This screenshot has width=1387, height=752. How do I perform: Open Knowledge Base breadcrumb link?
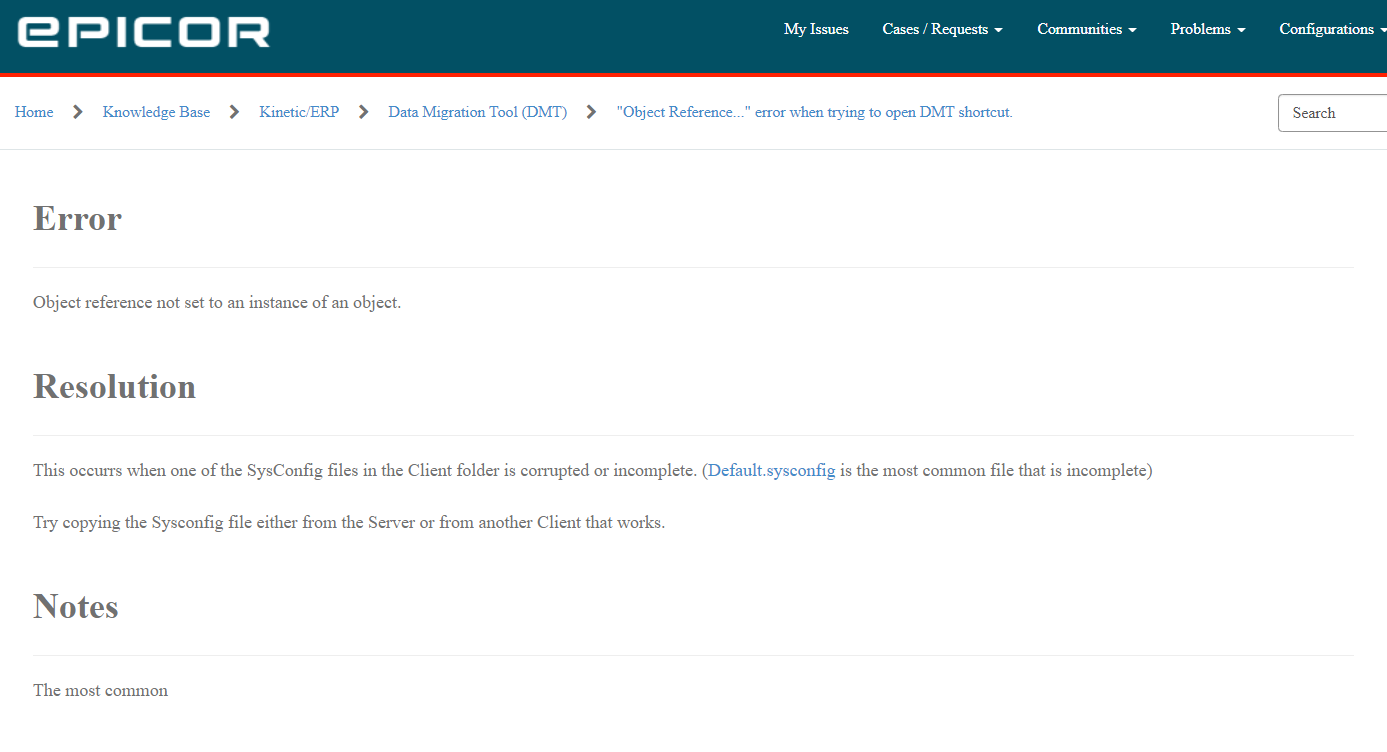pyautogui.click(x=156, y=112)
